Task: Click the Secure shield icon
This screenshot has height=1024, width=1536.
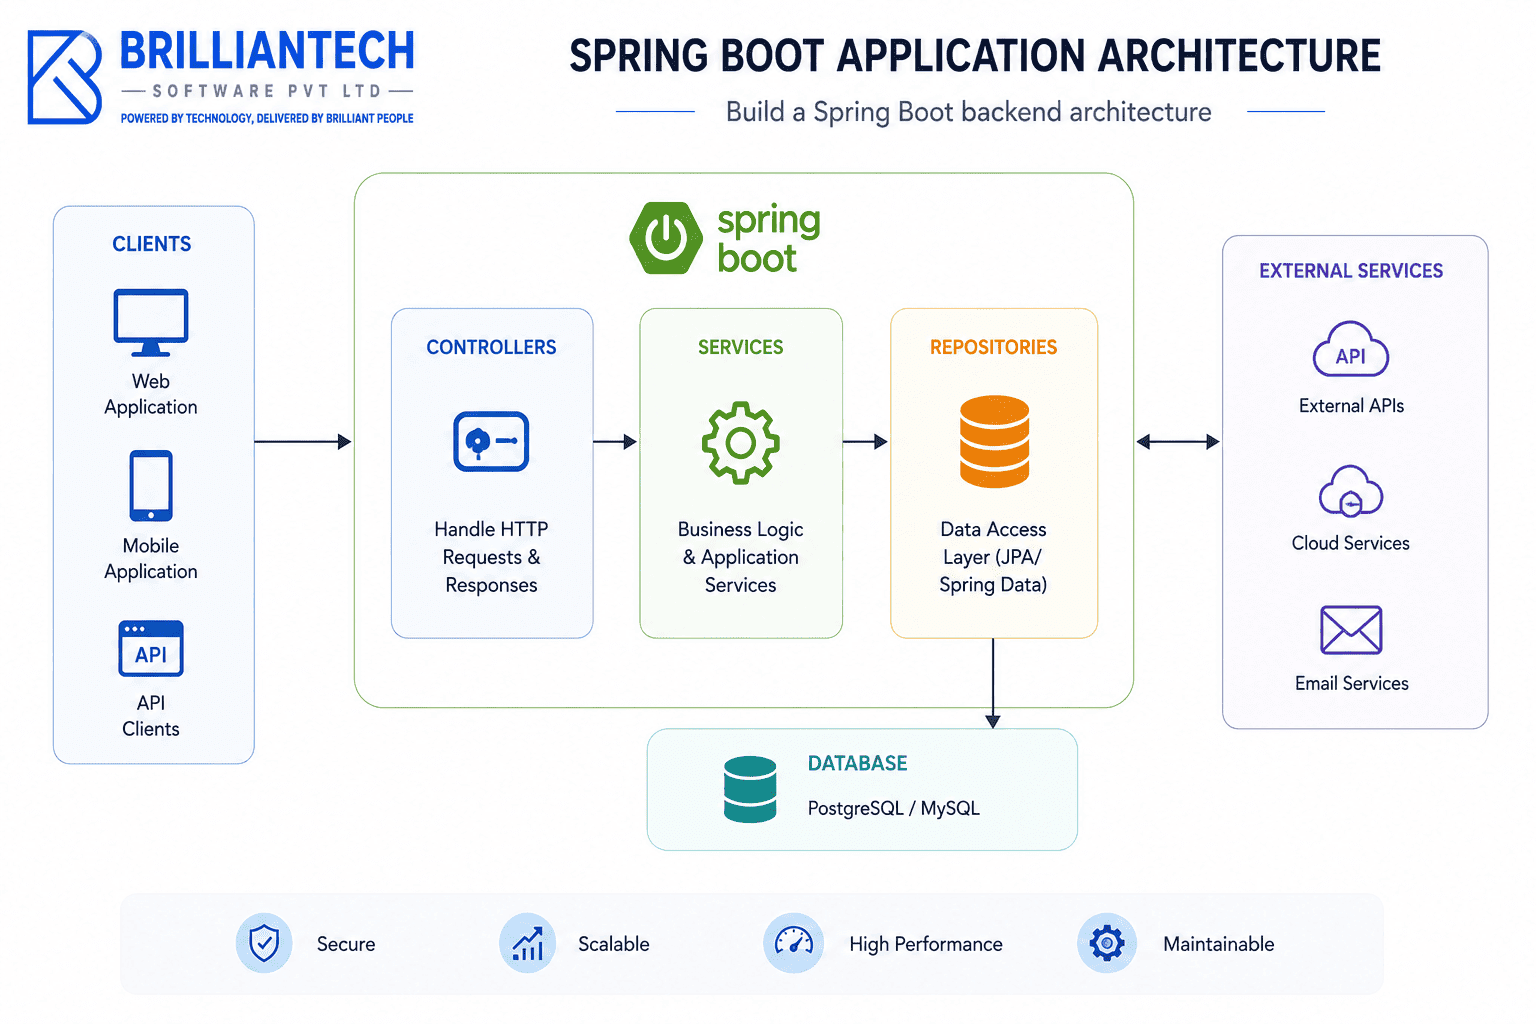Action: coord(264,943)
